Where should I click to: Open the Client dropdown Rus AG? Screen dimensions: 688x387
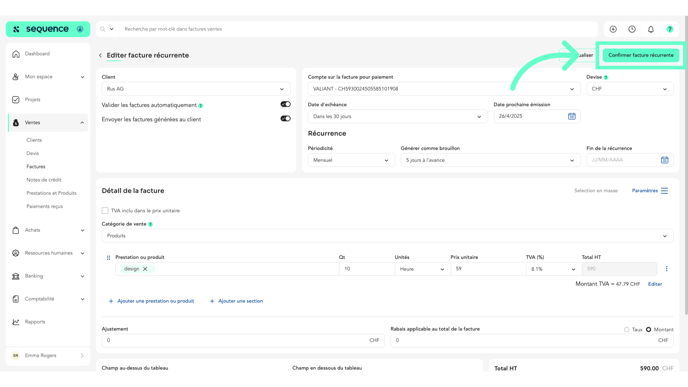click(x=196, y=89)
